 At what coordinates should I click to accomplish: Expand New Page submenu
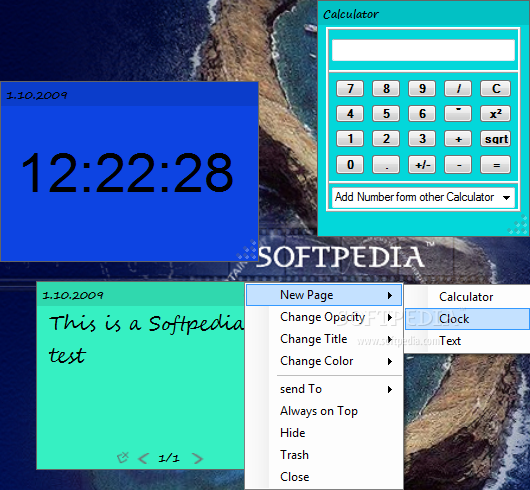324,295
